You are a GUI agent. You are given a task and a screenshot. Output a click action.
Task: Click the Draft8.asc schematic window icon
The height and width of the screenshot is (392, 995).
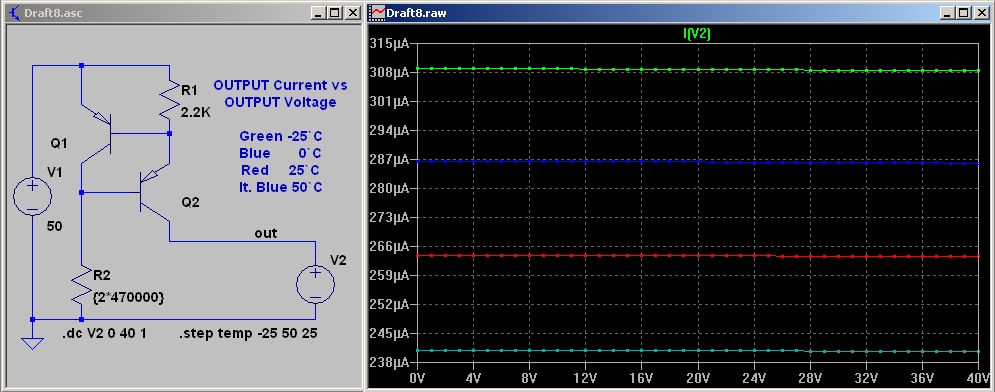tap(14, 12)
